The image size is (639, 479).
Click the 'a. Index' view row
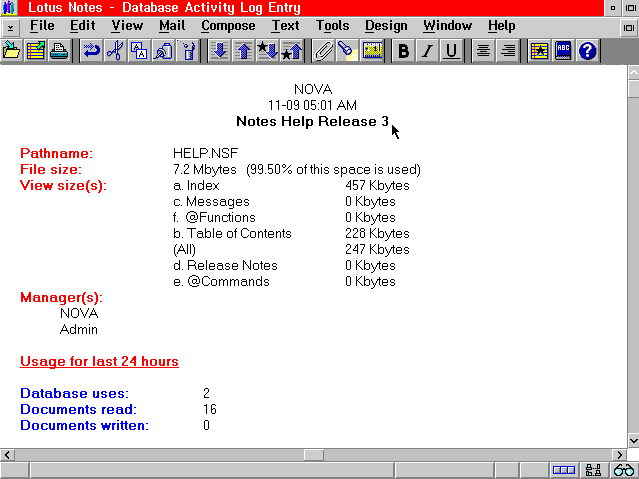point(196,185)
